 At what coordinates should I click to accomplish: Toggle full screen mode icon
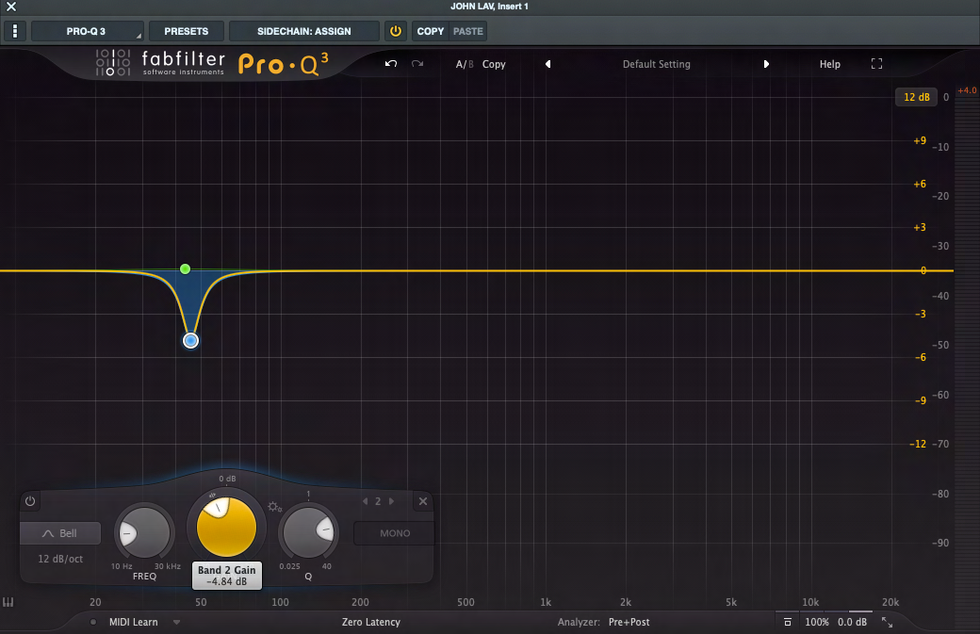point(876,64)
